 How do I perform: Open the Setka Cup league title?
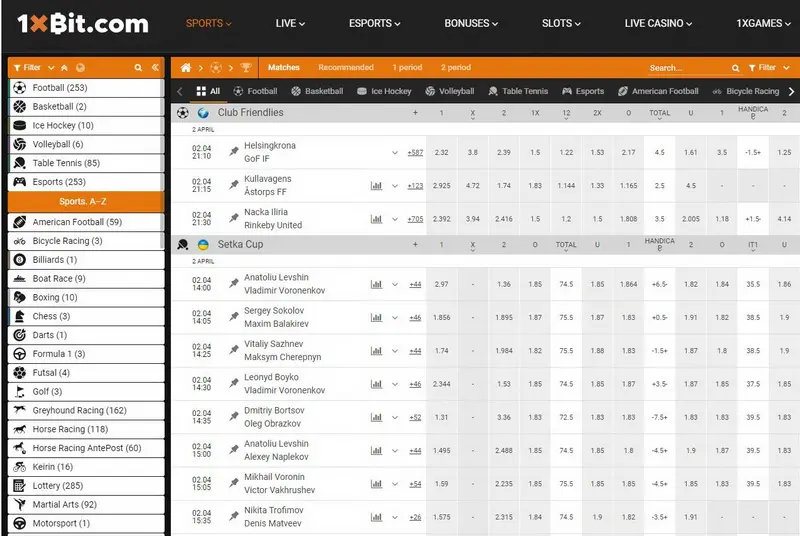click(x=240, y=245)
